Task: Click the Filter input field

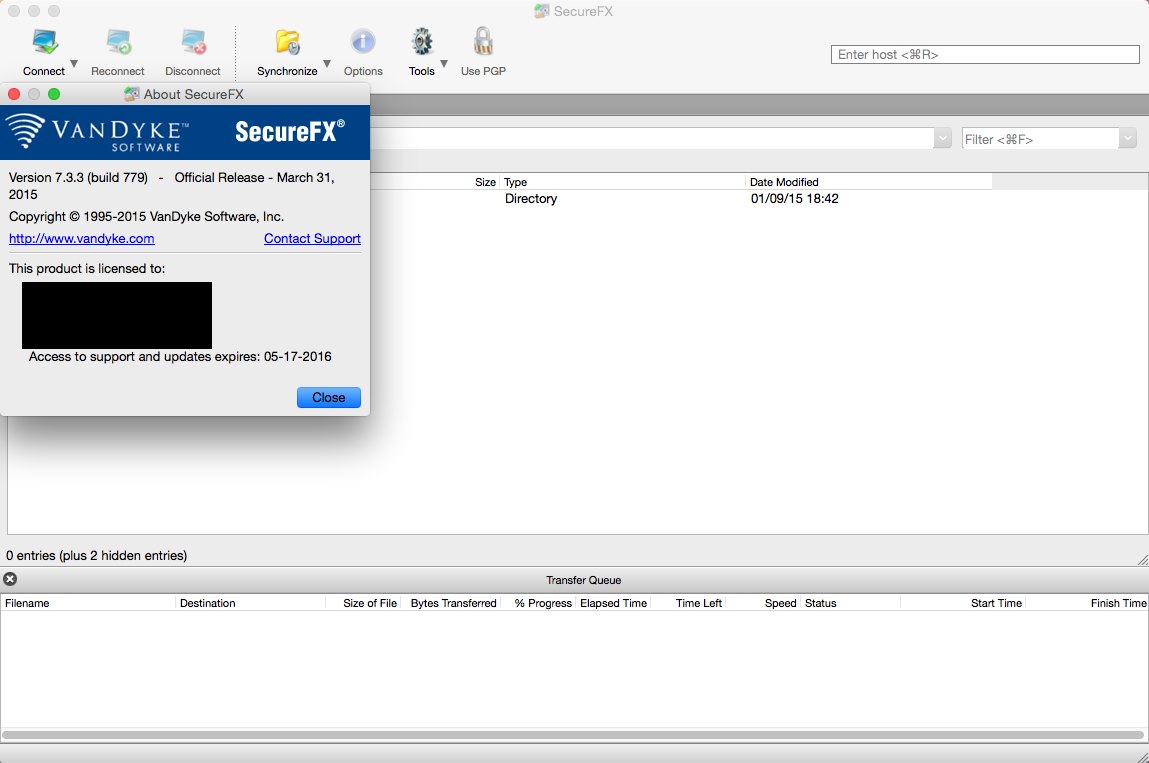Action: pos(1041,139)
